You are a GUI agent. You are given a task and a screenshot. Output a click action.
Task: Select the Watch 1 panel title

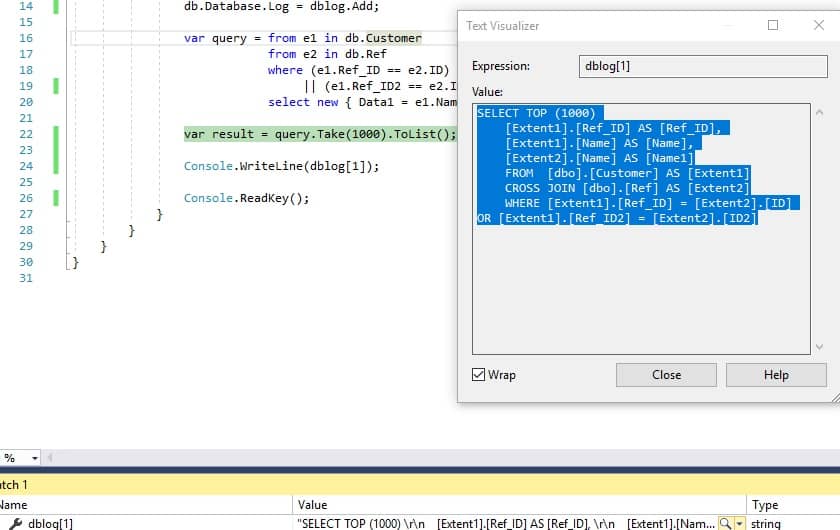(13, 485)
